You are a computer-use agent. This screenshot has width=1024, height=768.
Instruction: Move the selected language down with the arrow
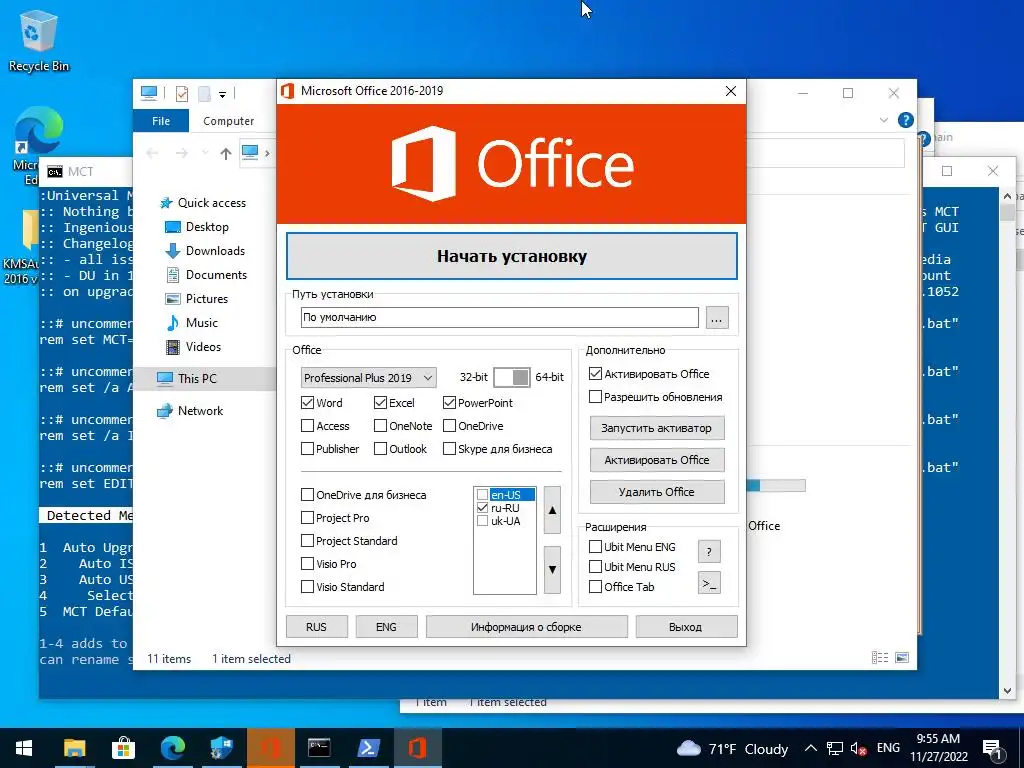pyautogui.click(x=552, y=569)
